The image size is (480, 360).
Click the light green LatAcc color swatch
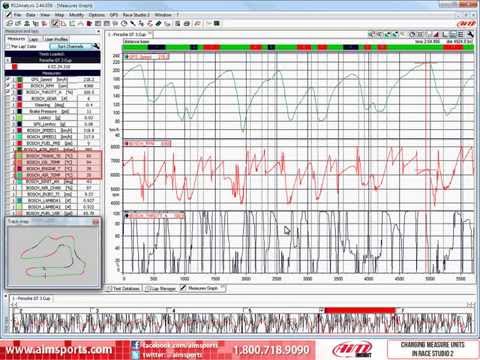pos(19,118)
